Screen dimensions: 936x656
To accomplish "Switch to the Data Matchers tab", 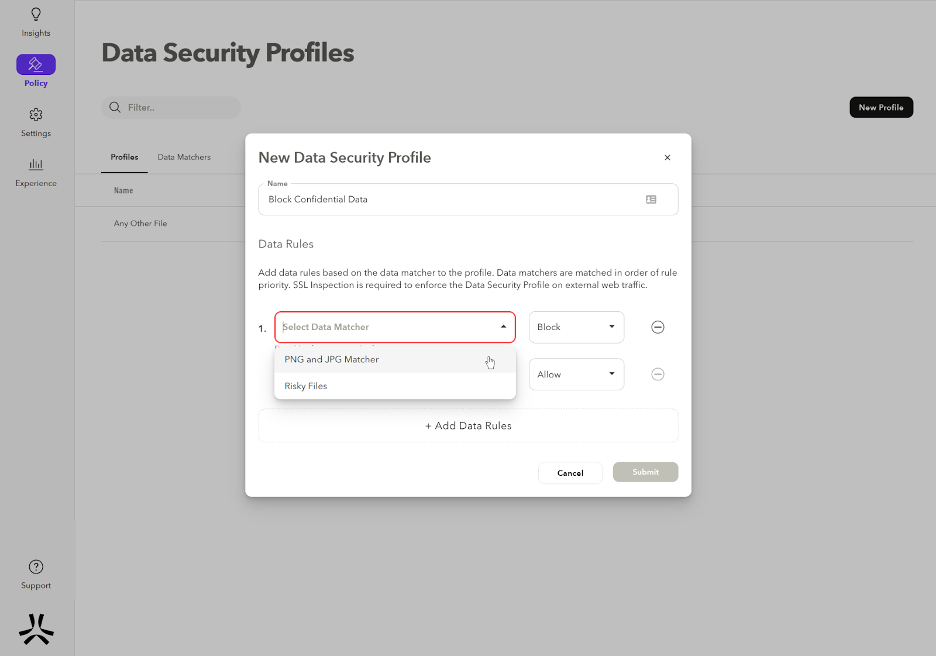I will (x=184, y=157).
